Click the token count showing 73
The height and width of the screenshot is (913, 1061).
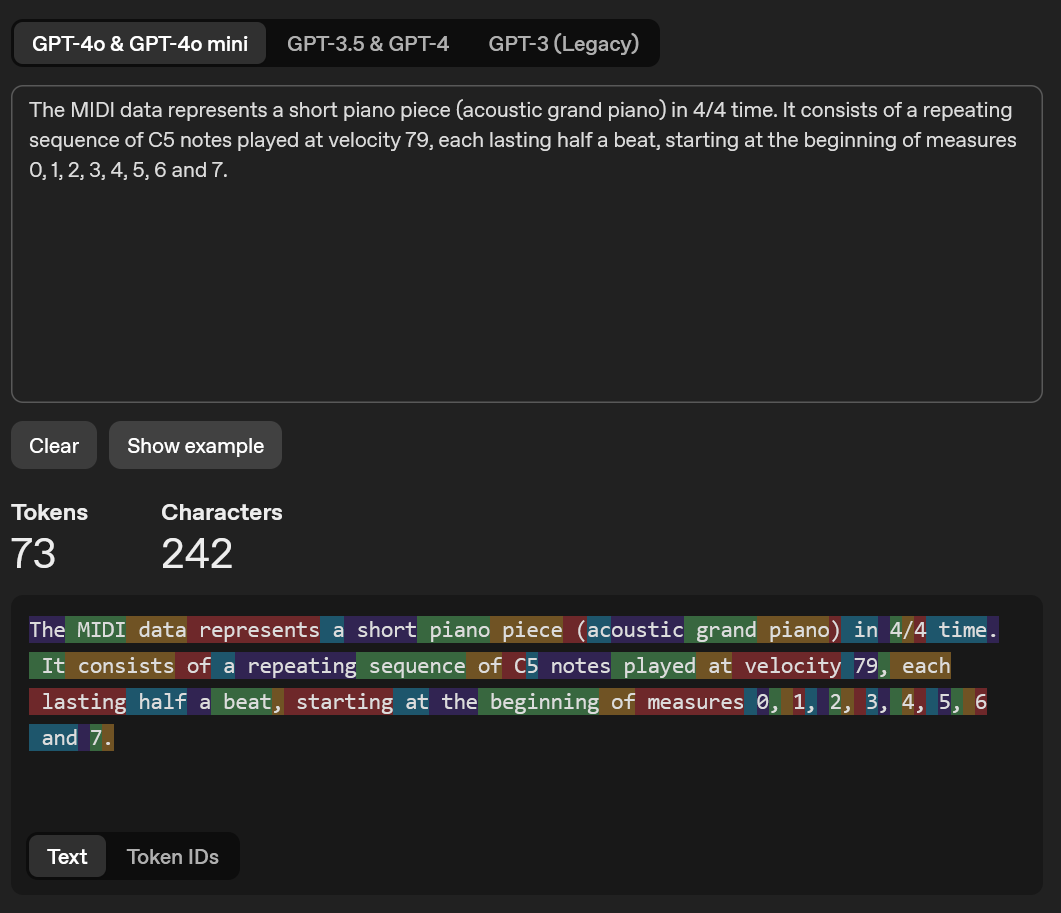tap(31, 553)
